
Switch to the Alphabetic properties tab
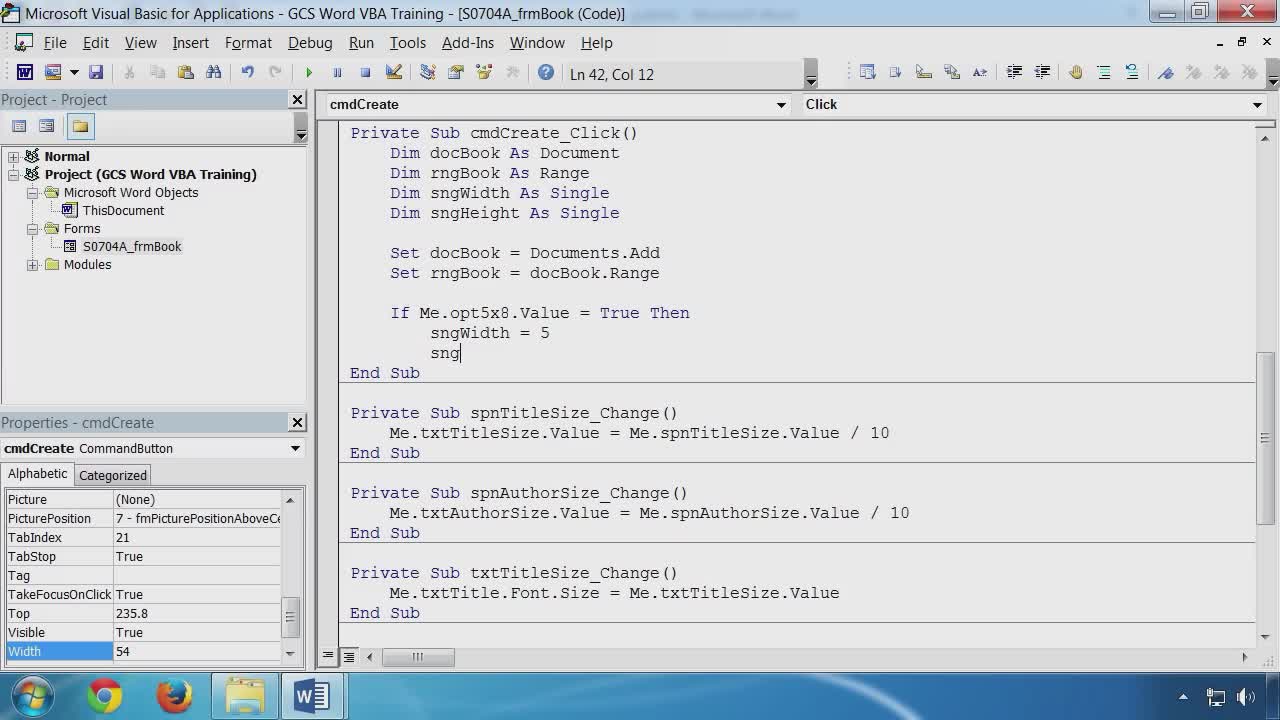pos(38,474)
